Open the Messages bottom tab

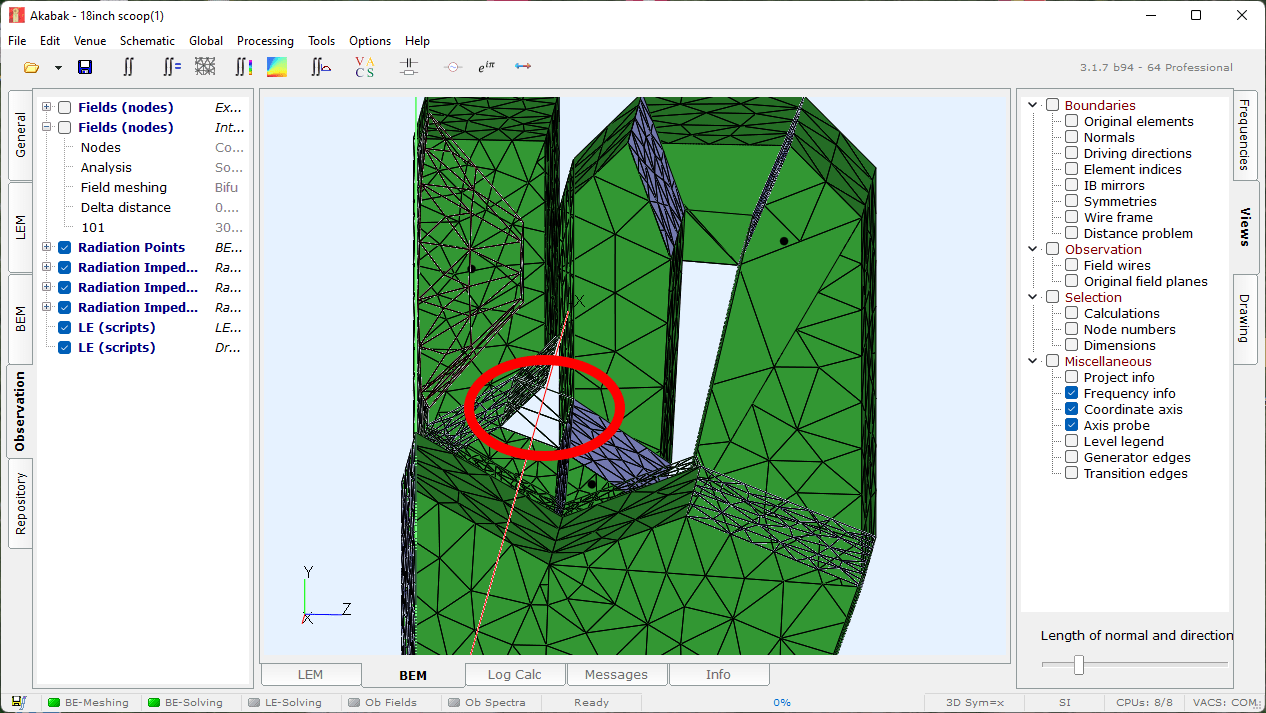click(616, 675)
